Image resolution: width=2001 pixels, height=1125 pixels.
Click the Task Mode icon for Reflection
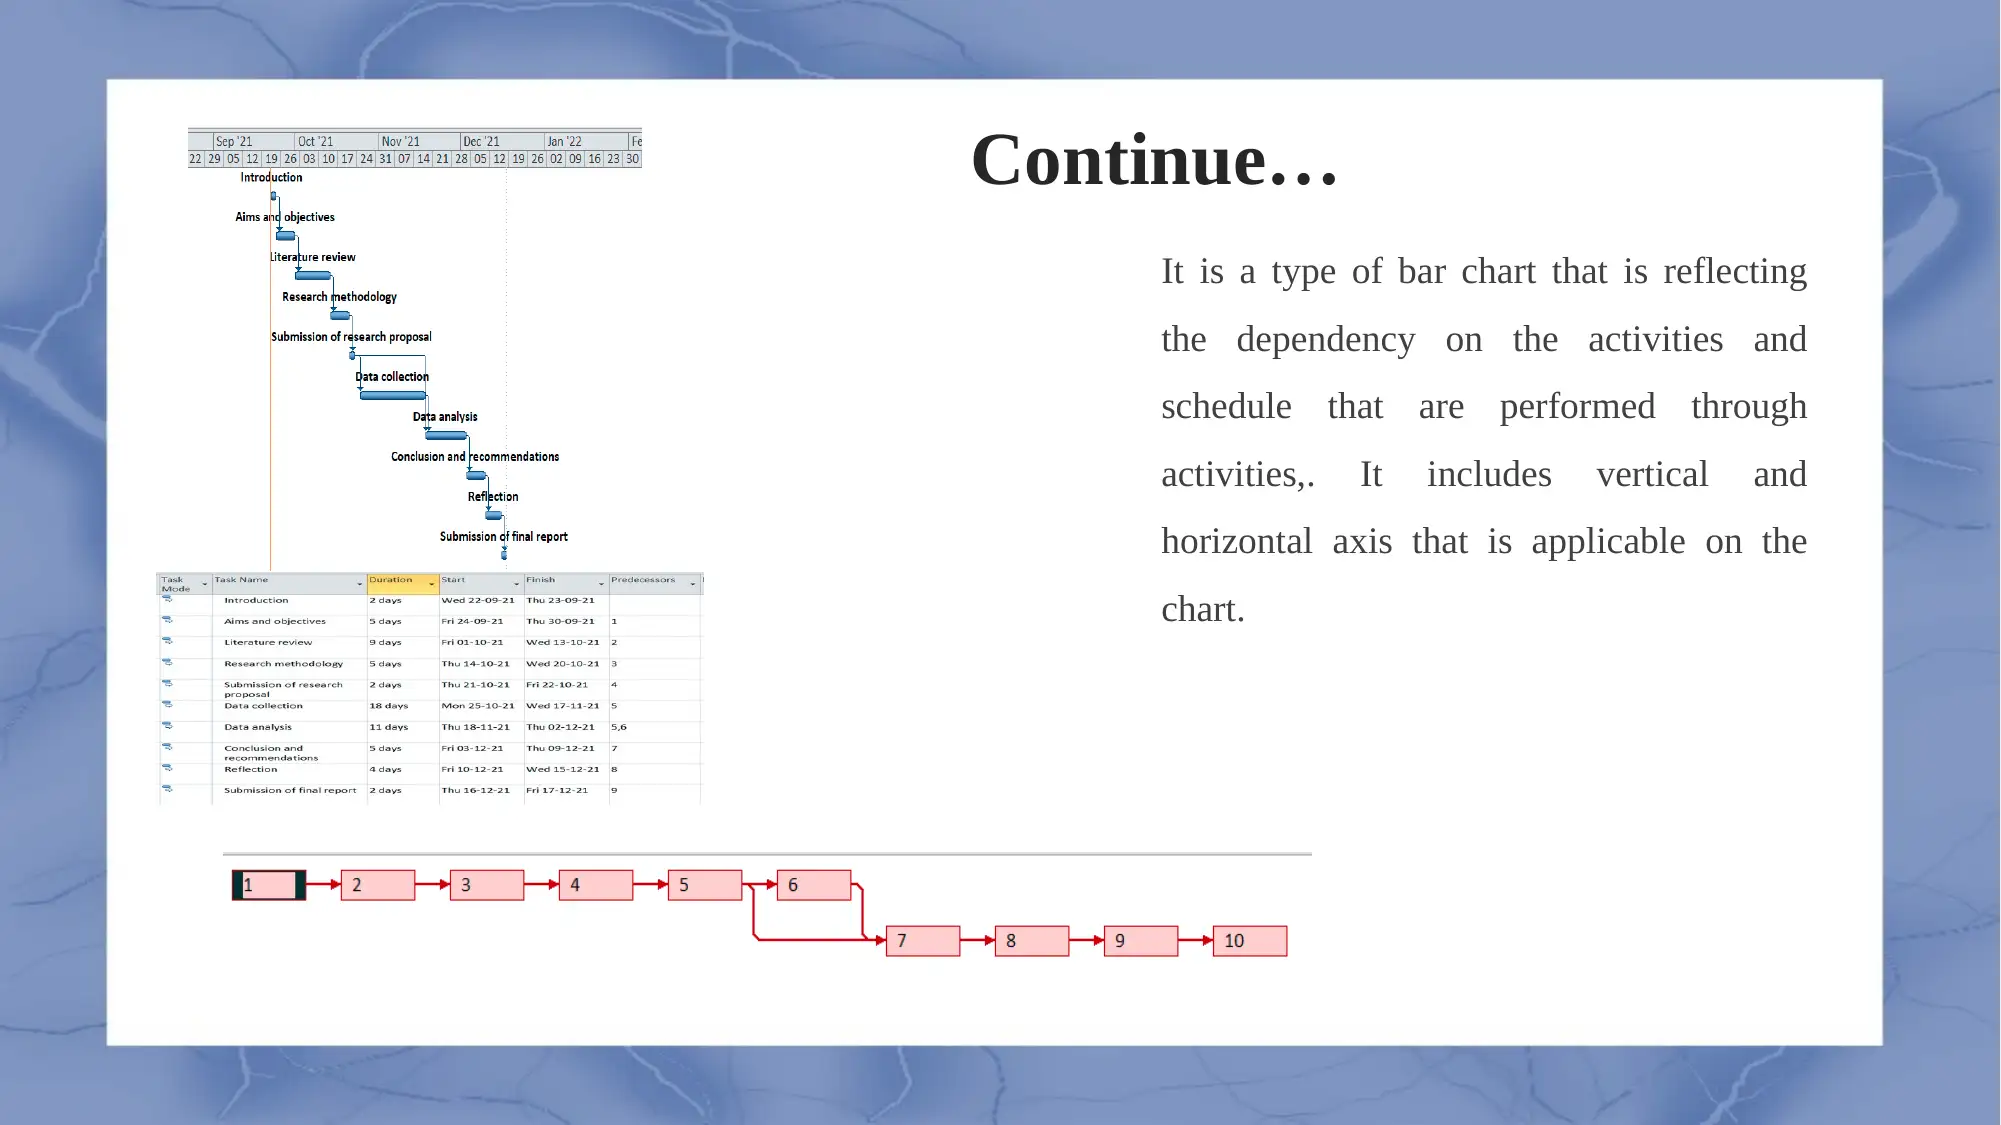click(166, 768)
